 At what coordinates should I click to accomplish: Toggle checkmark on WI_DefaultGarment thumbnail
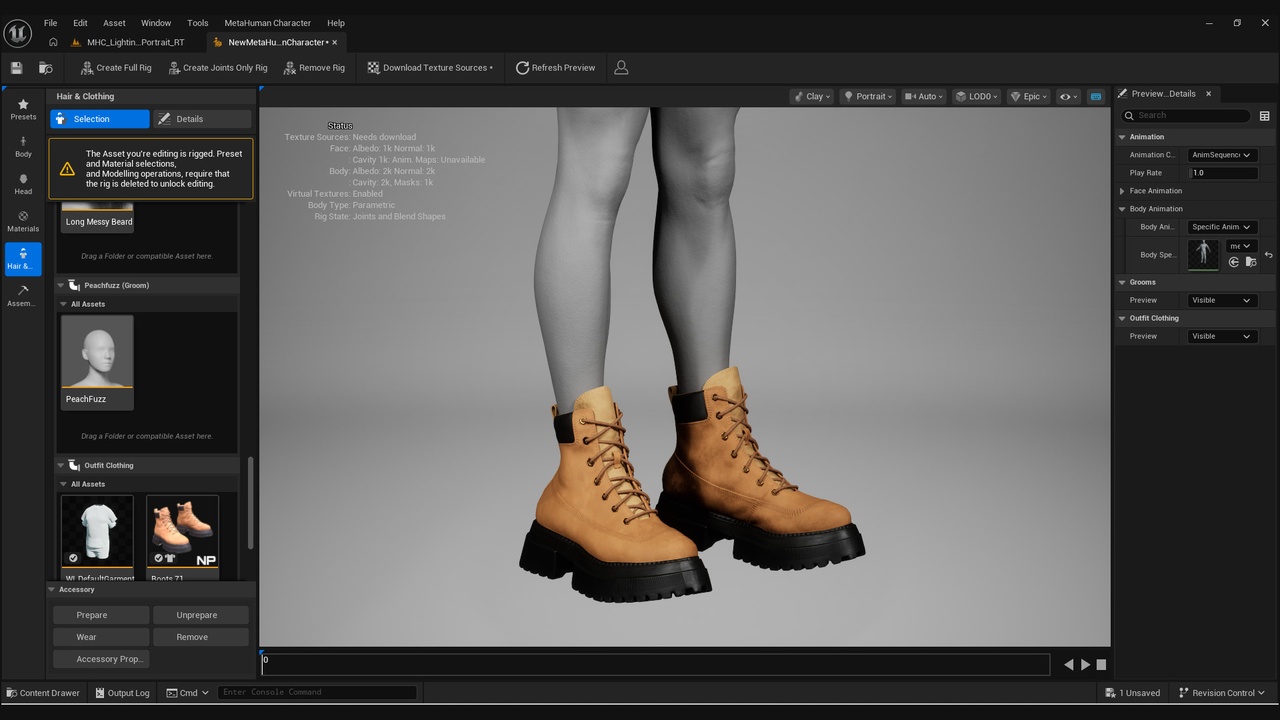point(73,558)
